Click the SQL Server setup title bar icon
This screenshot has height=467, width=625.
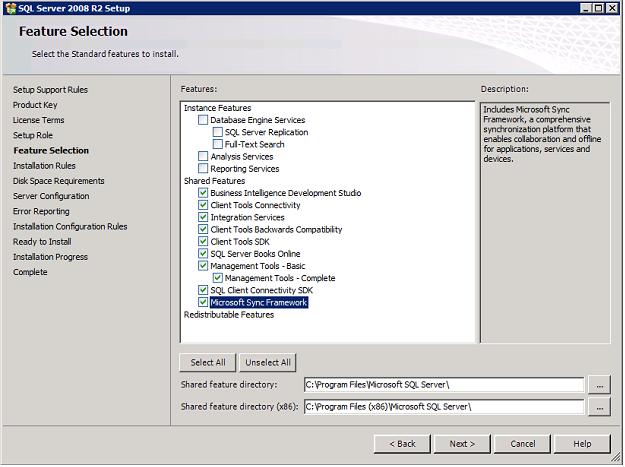11,8
